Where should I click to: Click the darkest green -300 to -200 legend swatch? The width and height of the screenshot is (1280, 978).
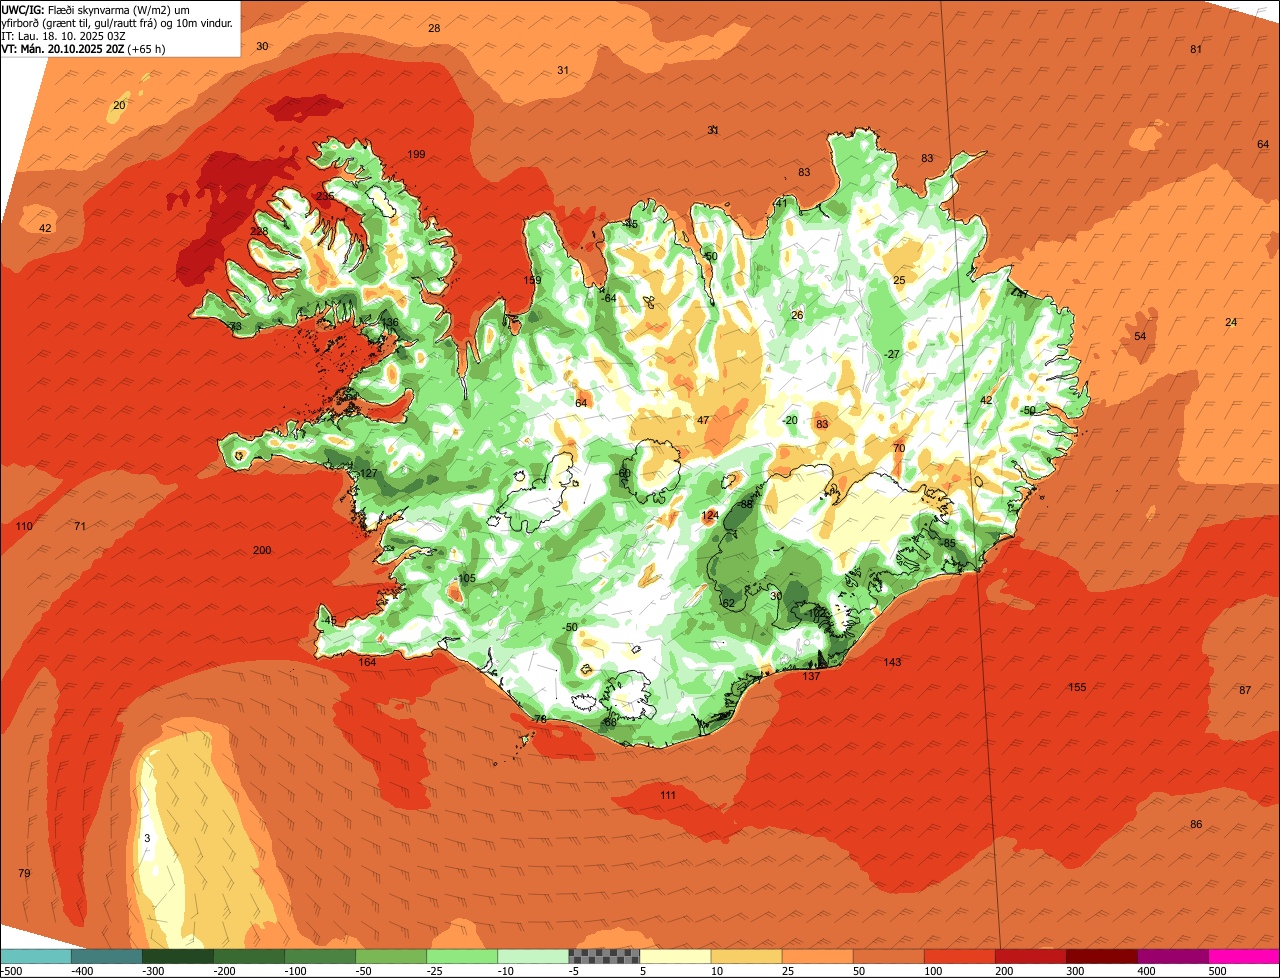click(177, 956)
